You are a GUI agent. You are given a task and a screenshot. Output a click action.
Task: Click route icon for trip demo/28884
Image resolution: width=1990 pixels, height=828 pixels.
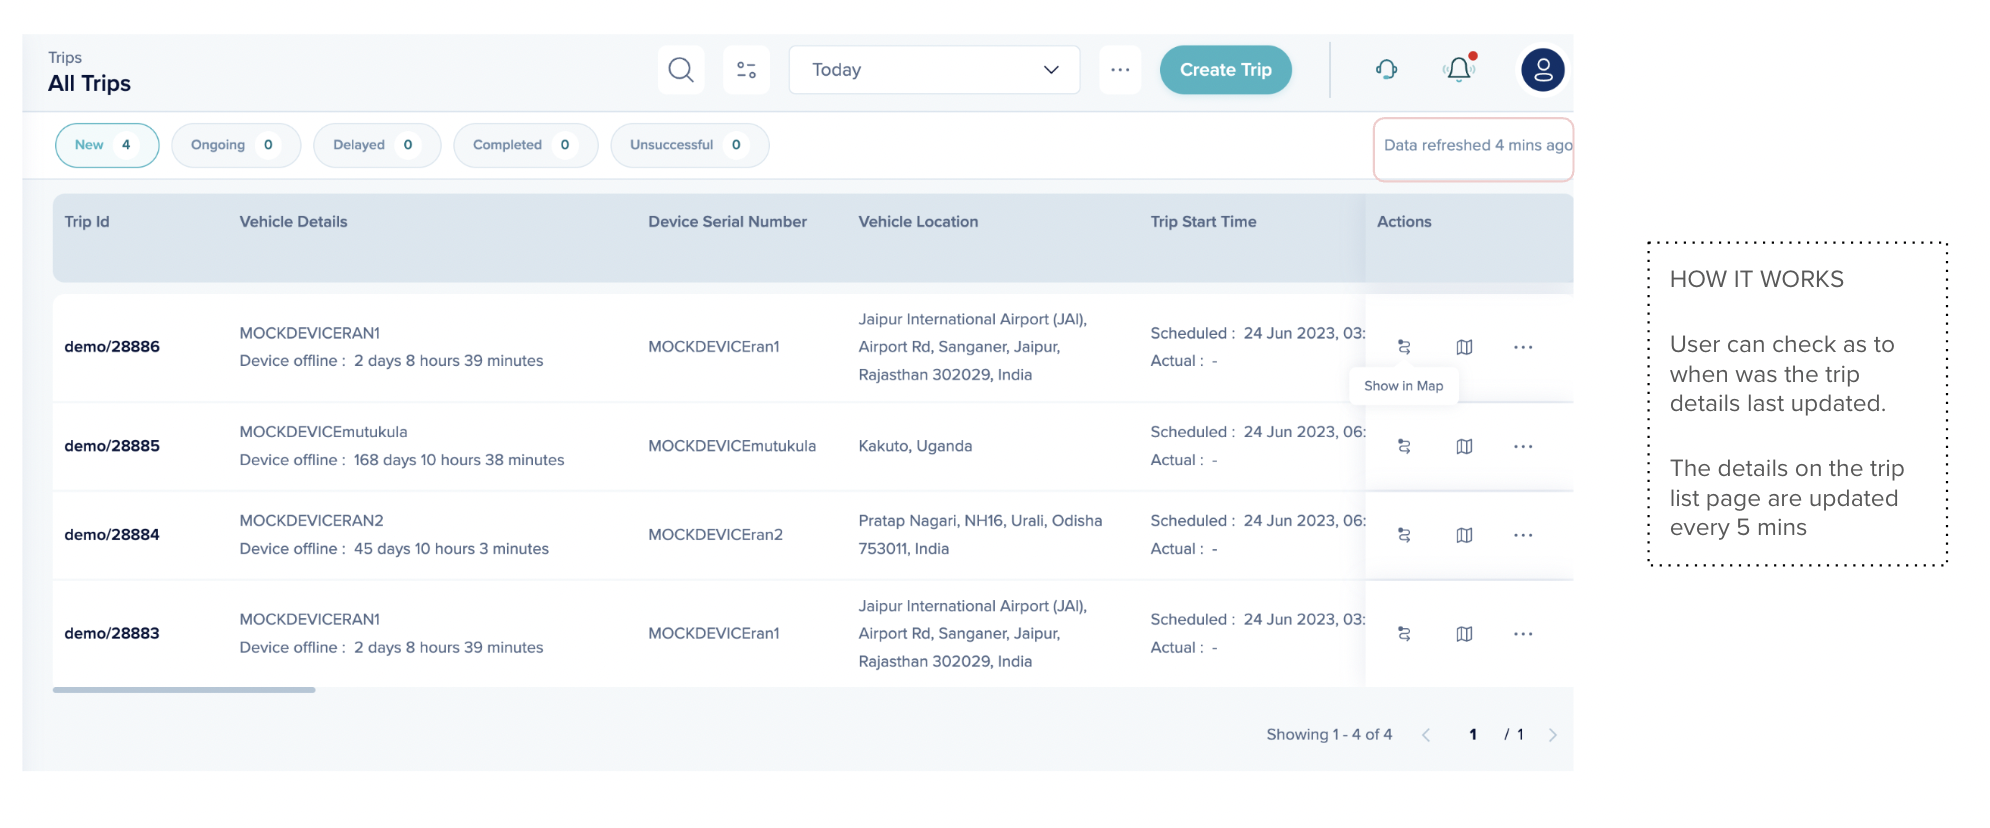tap(1404, 535)
